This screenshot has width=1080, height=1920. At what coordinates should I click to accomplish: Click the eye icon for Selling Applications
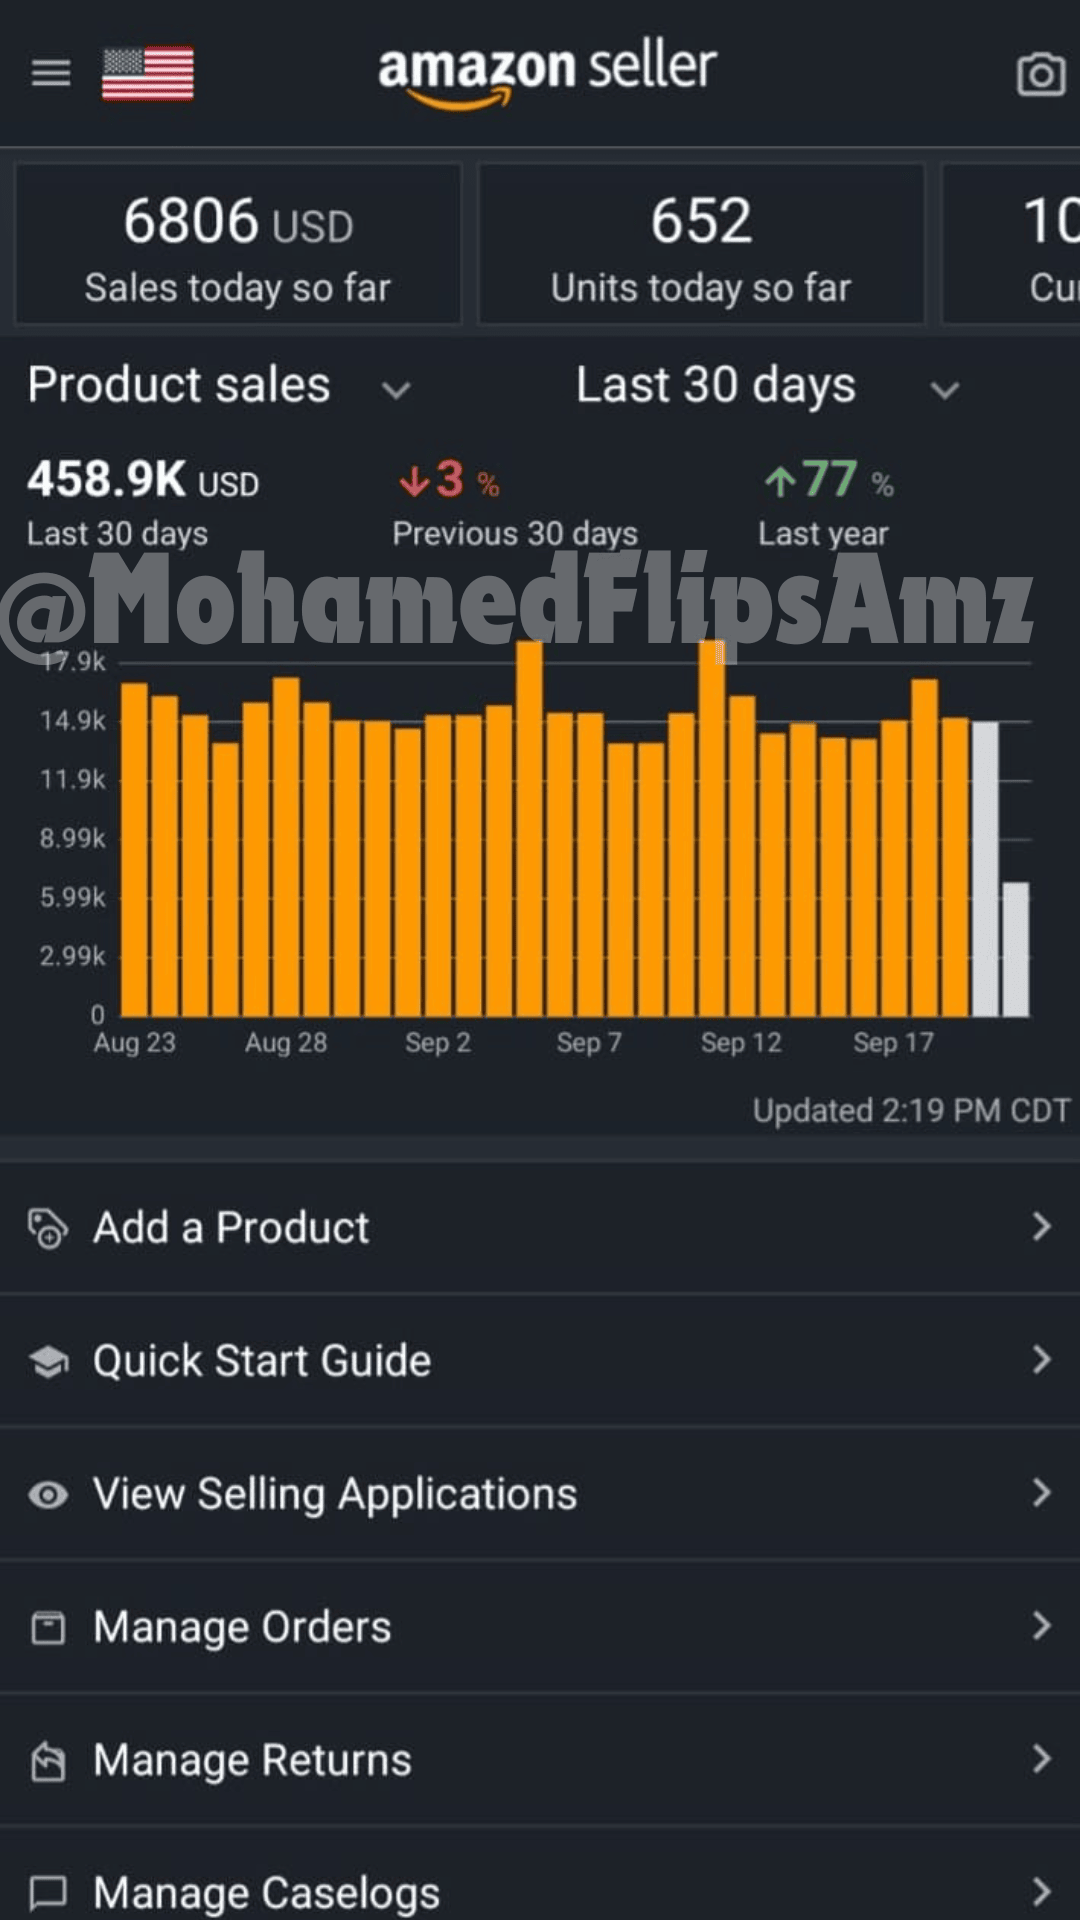[48, 1495]
